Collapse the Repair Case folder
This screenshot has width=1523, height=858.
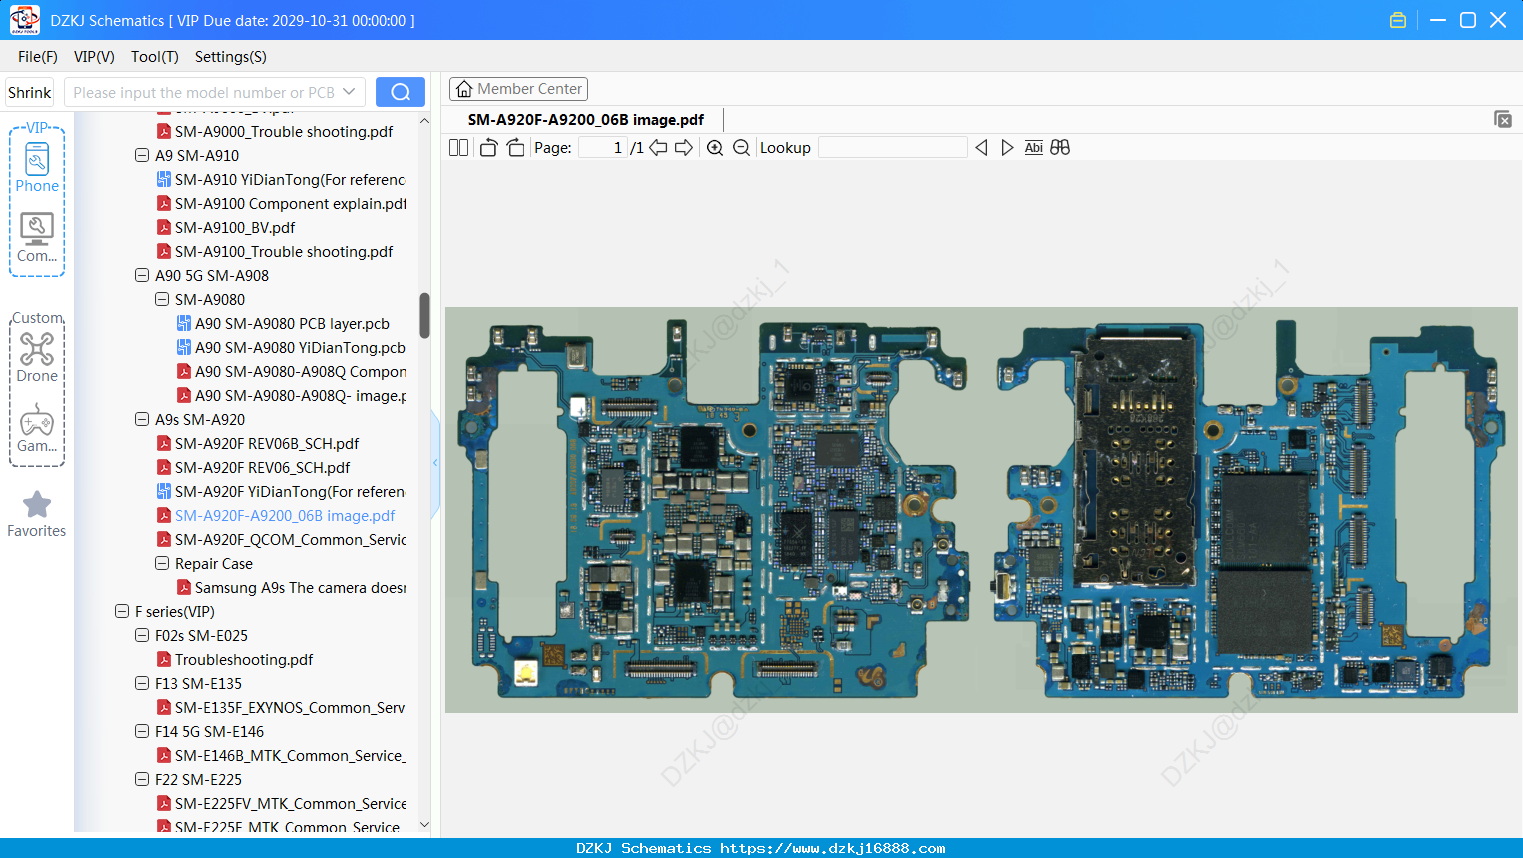pos(162,564)
